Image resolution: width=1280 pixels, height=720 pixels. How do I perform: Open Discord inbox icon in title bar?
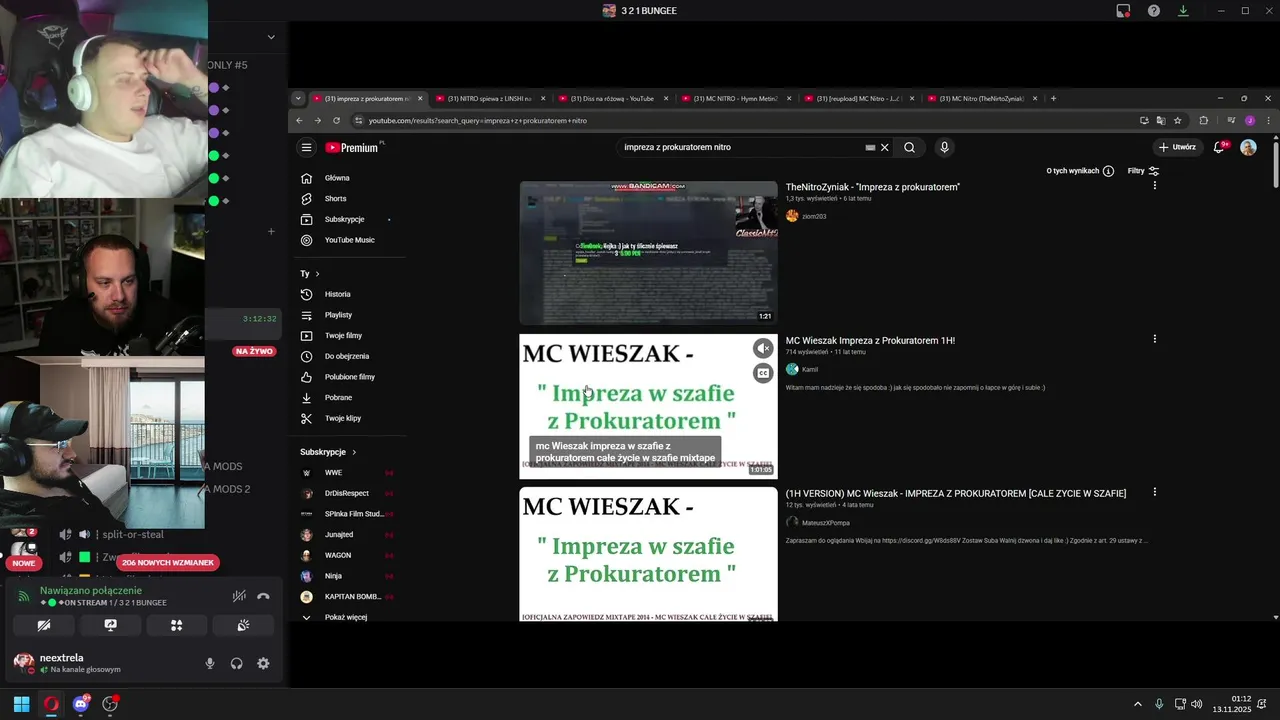1123,11
